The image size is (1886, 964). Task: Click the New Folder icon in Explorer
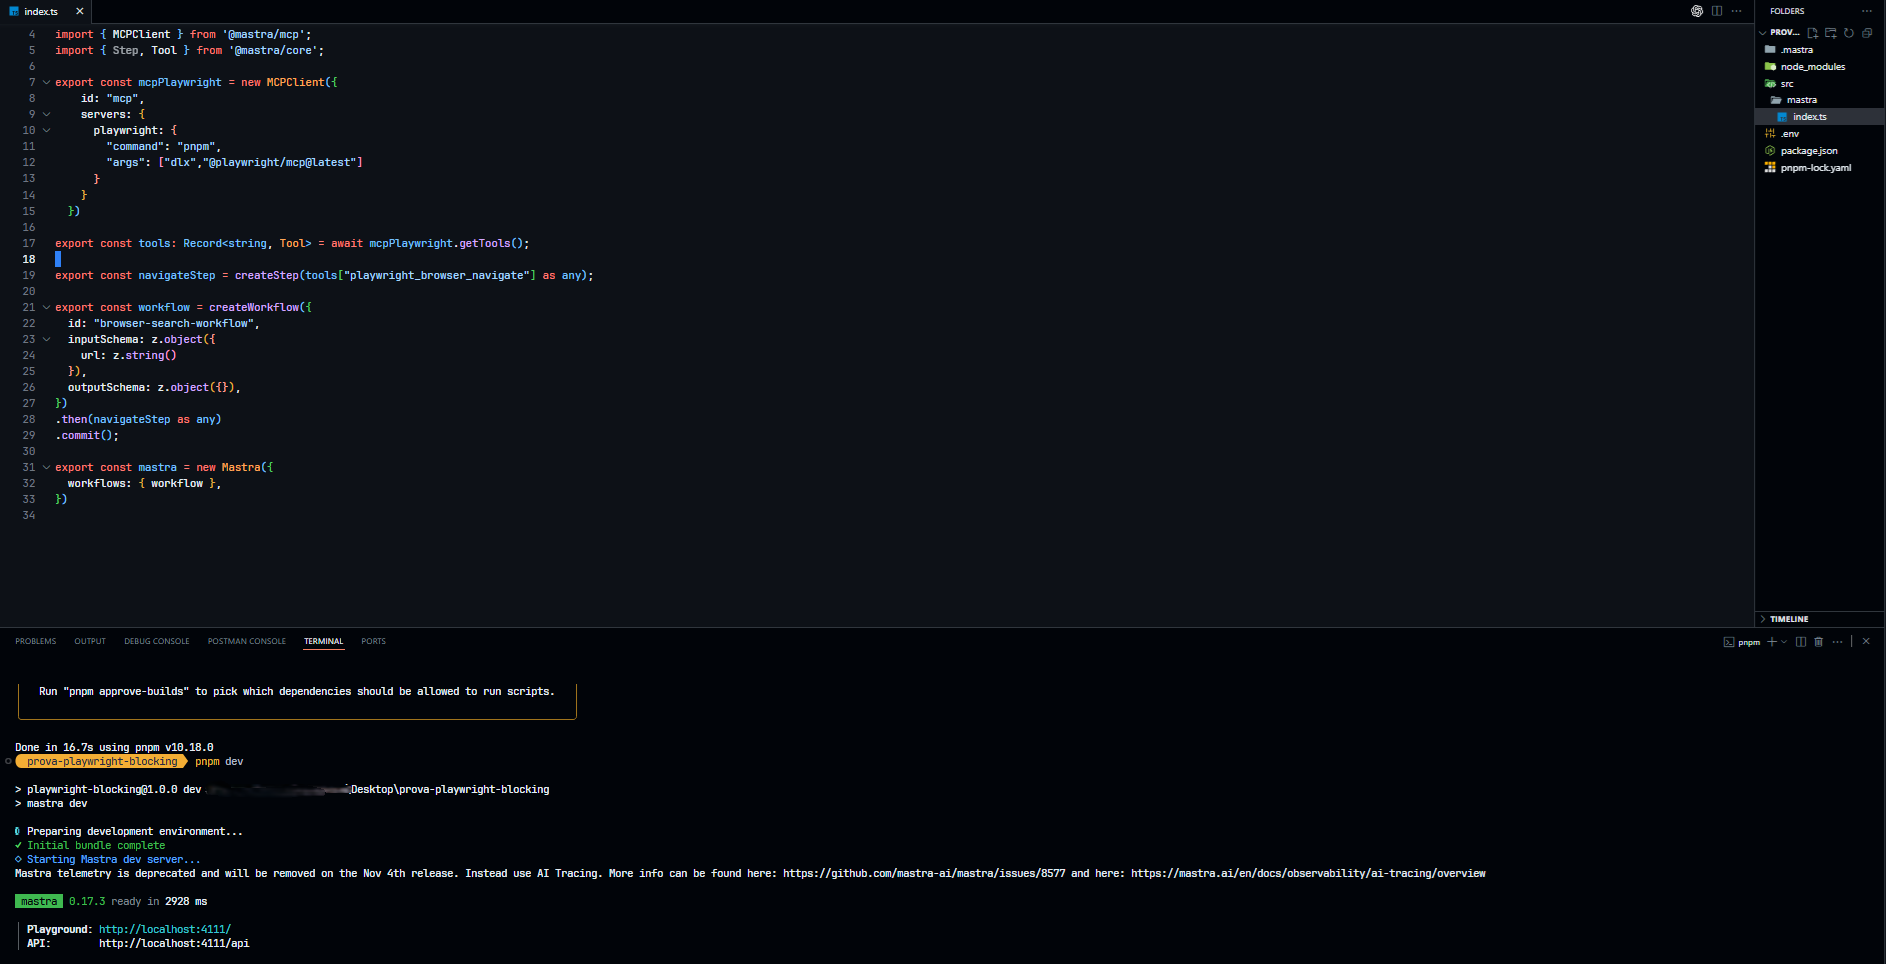click(x=1830, y=33)
